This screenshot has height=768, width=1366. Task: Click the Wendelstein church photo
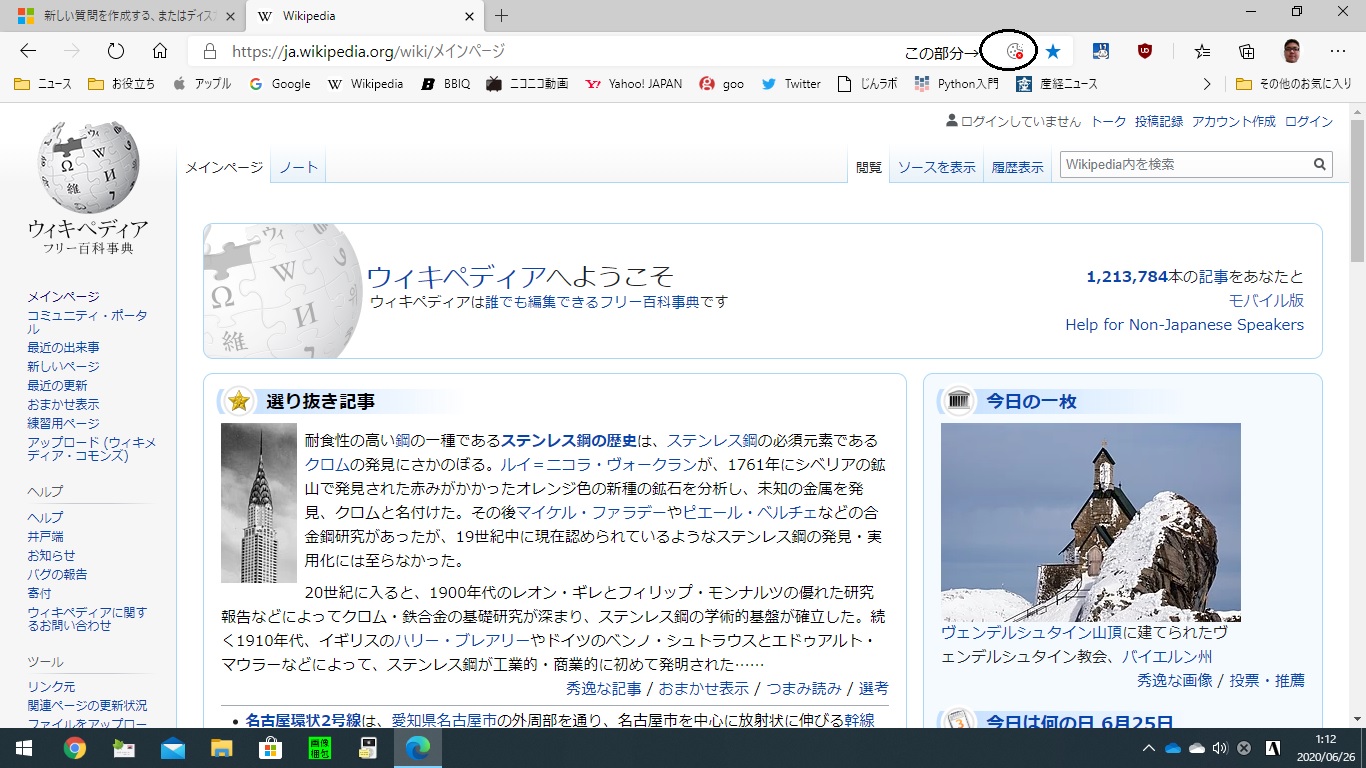click(x=1091, y=522)
